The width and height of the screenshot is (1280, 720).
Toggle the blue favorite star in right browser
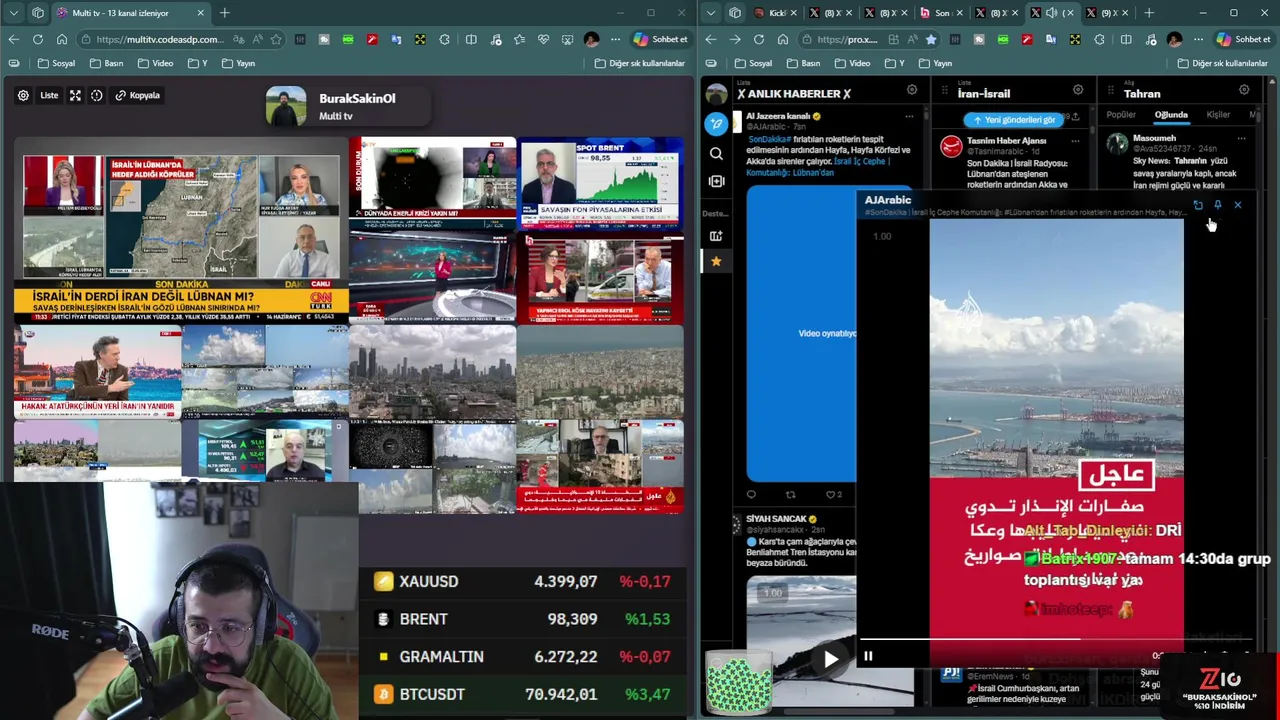pos(931,39)
